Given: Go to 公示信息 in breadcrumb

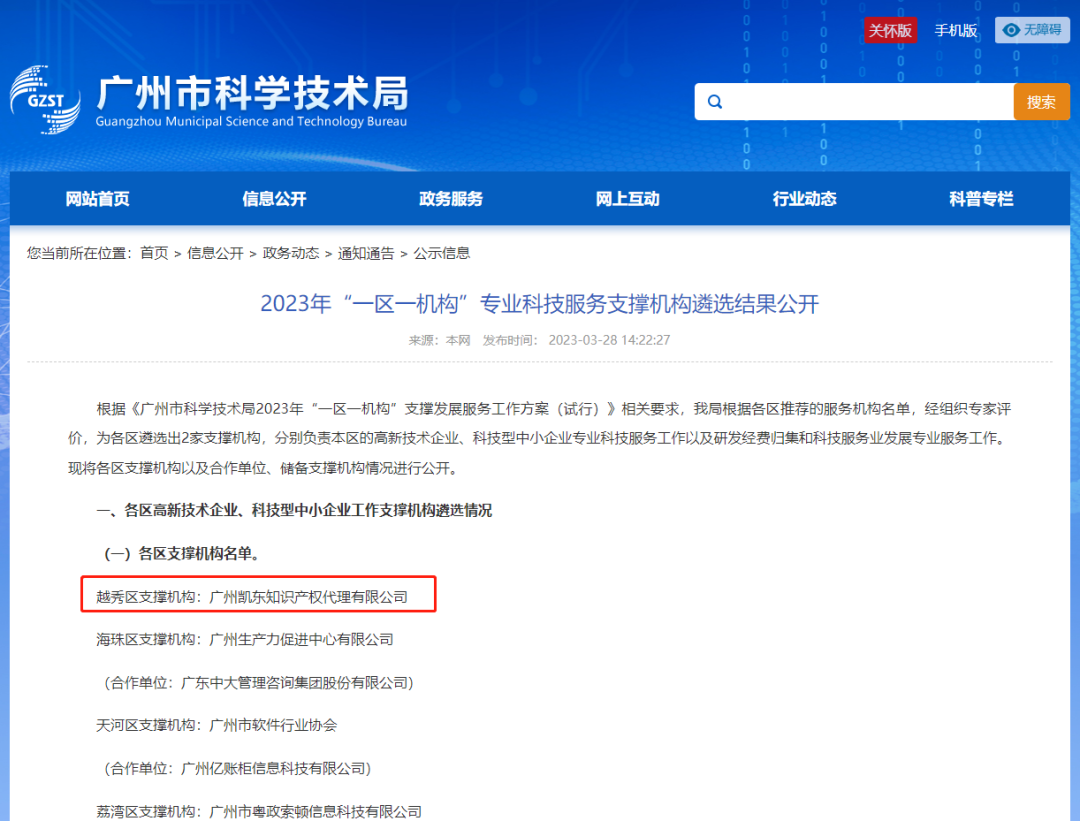Looking at the screenshot, I should tap(442, 253).
